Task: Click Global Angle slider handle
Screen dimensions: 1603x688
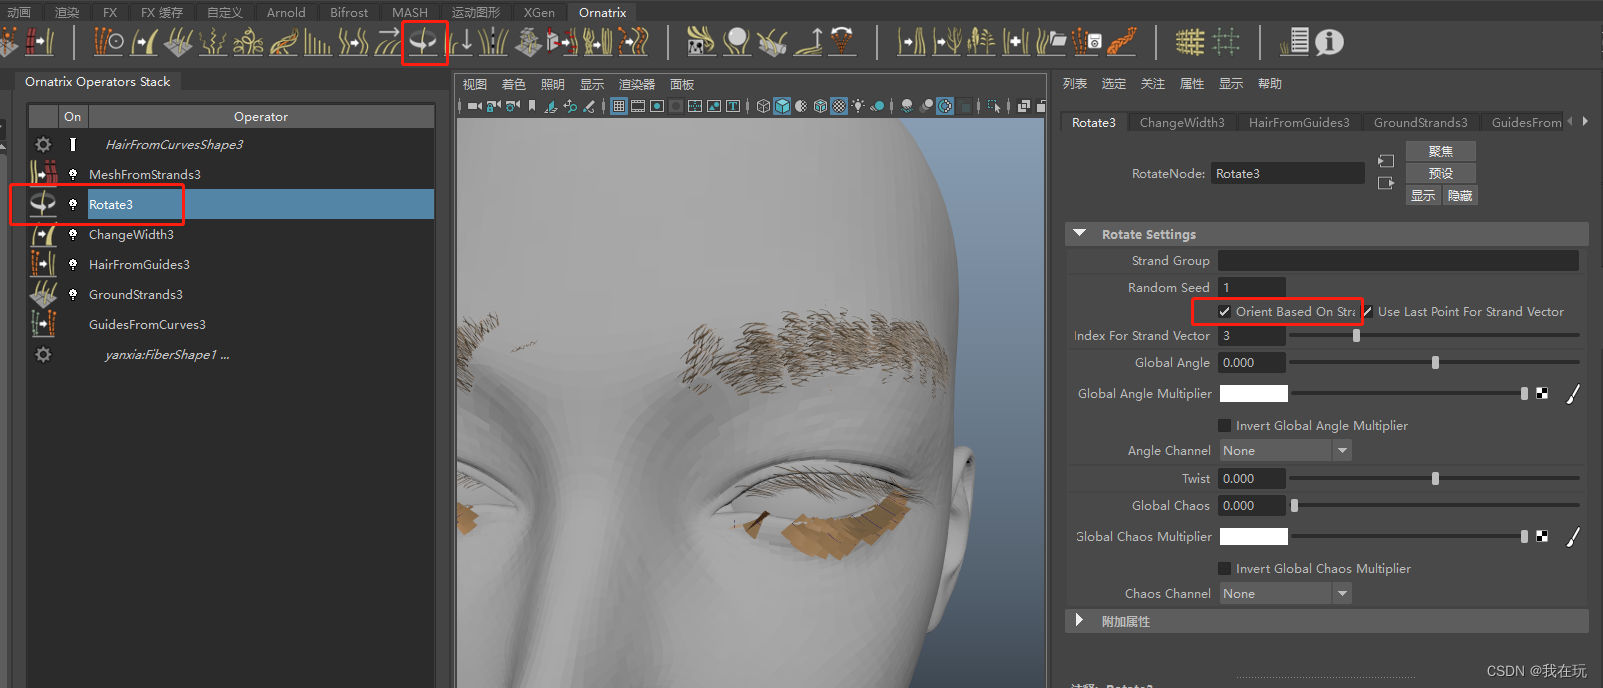Action: tap(1435, 363)
